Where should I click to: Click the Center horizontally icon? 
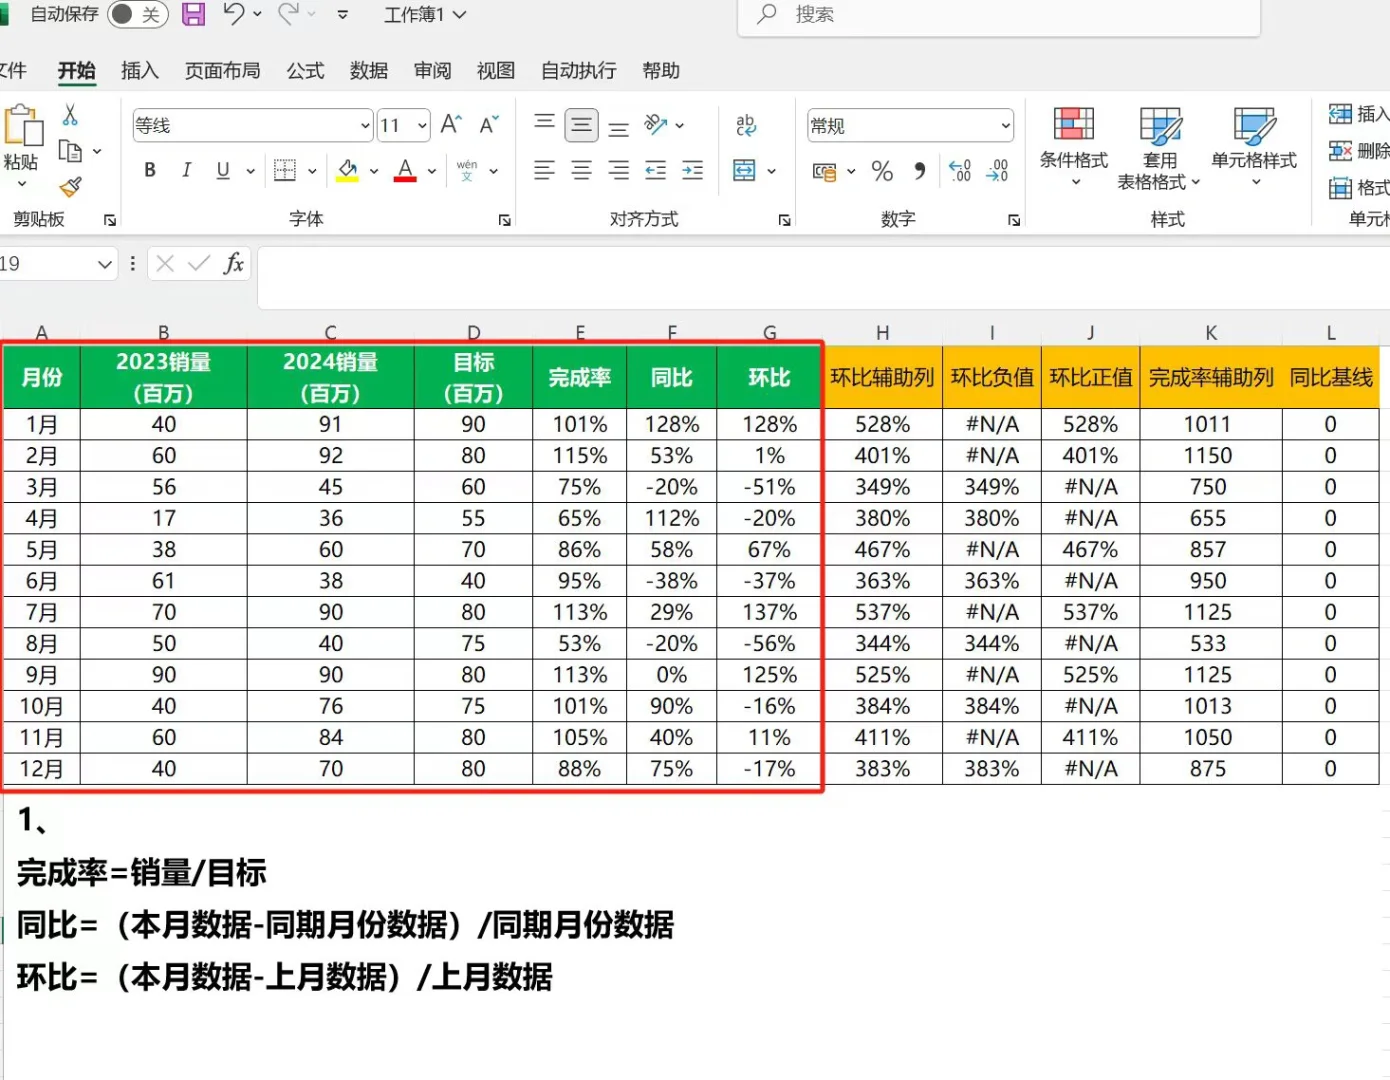point(581,170)
